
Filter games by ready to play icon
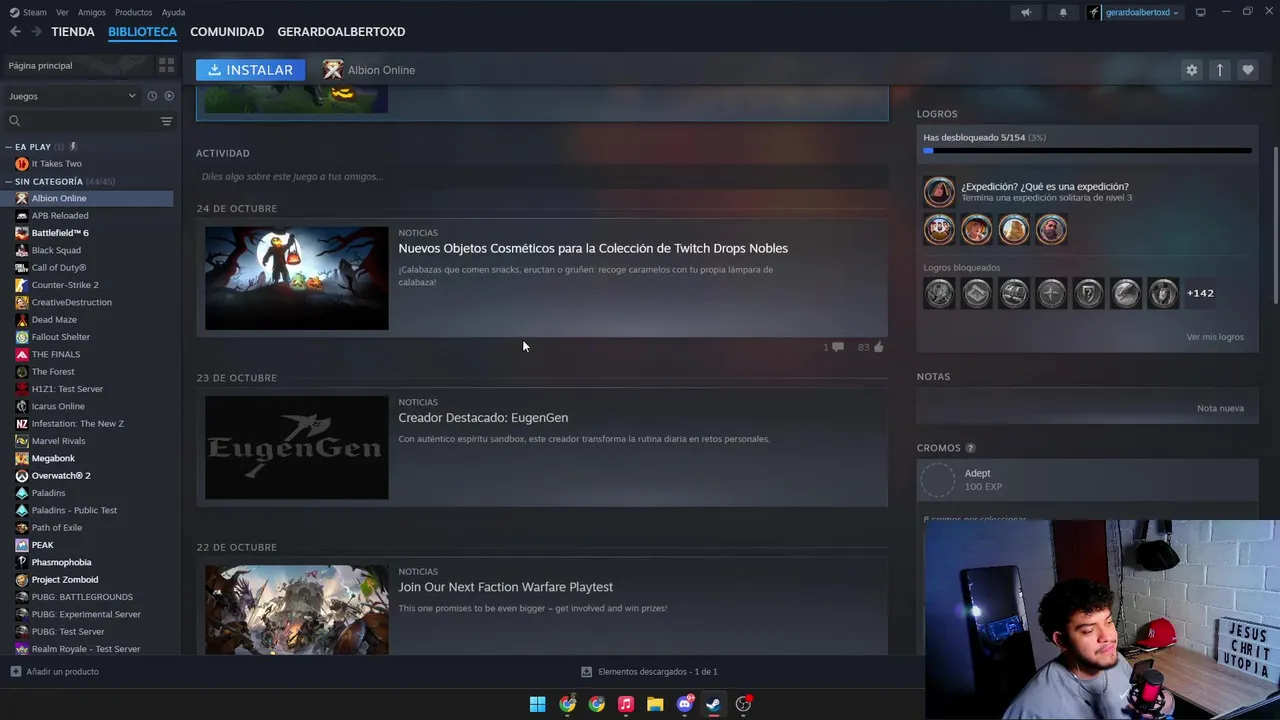[169, 96]
